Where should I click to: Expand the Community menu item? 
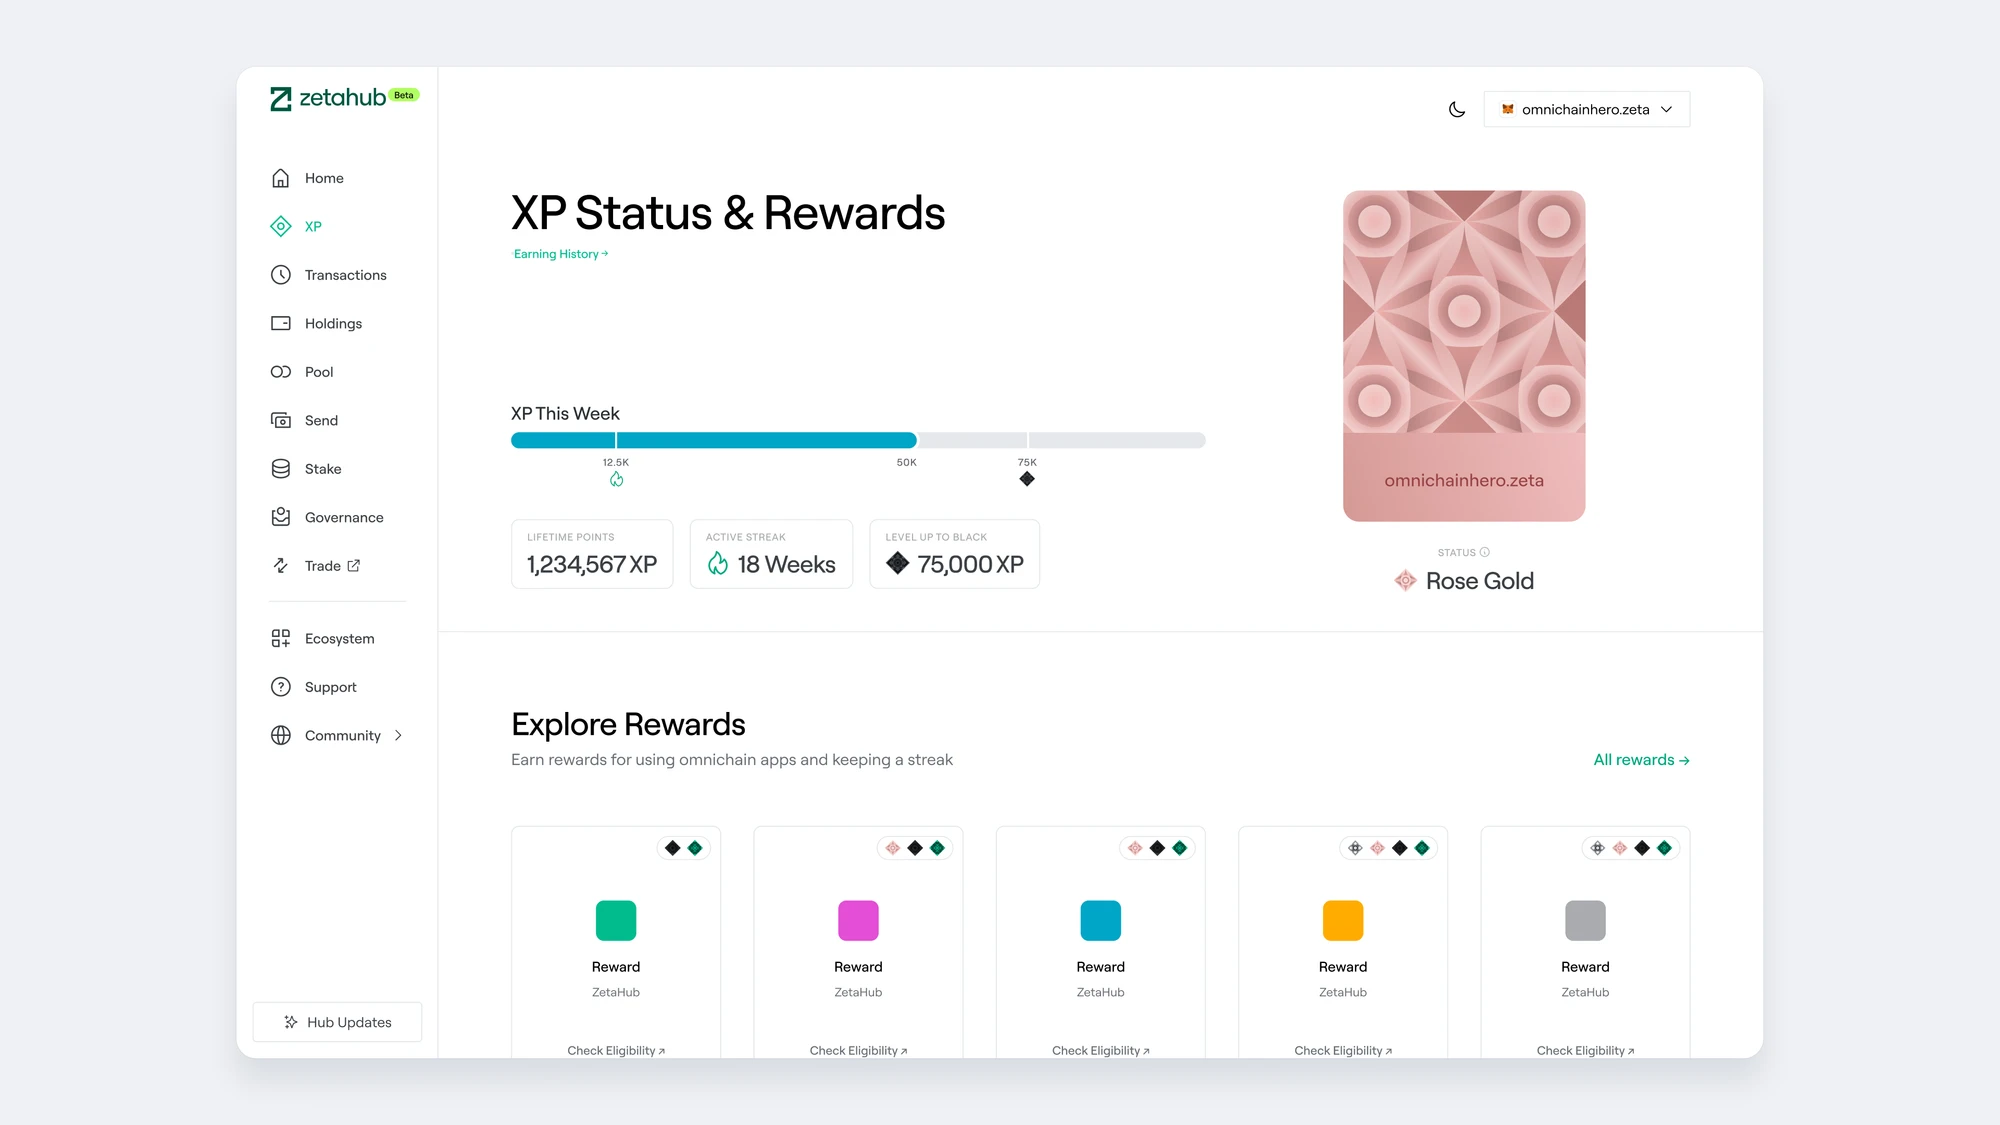(x=398, y=735)
